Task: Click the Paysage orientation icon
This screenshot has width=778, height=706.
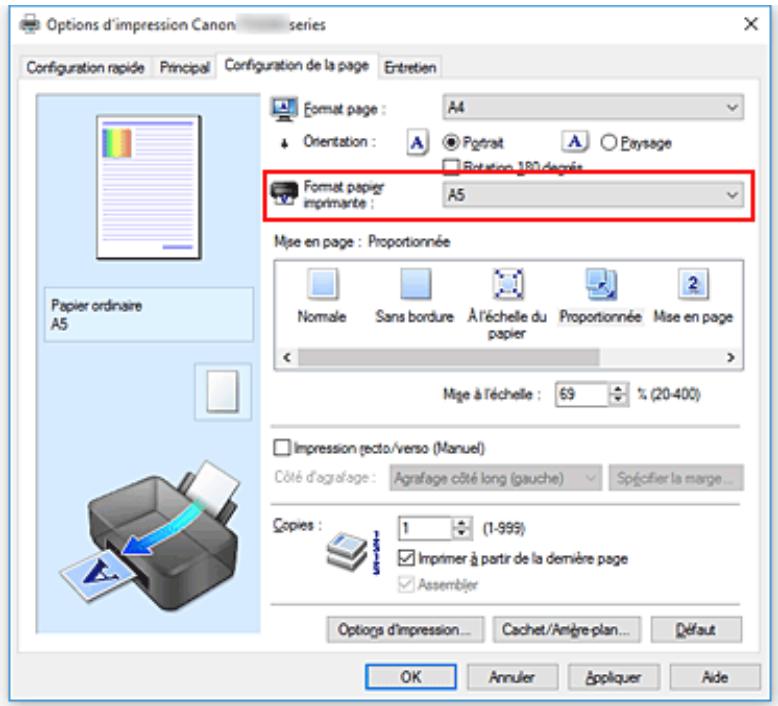Action: (x=575, y=142)
